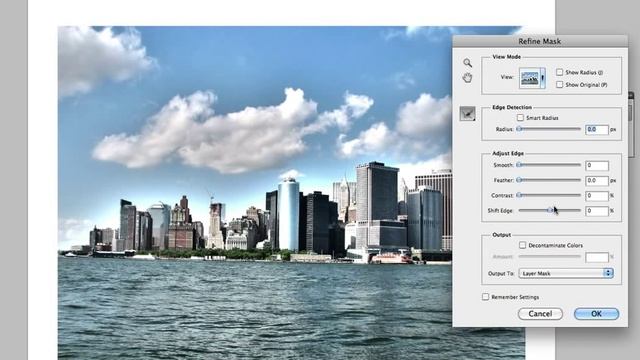This screenshot has width=640, height=360.
Task: Select the Zoom tool in Refine Mask
Action: (x=467, y=63)
